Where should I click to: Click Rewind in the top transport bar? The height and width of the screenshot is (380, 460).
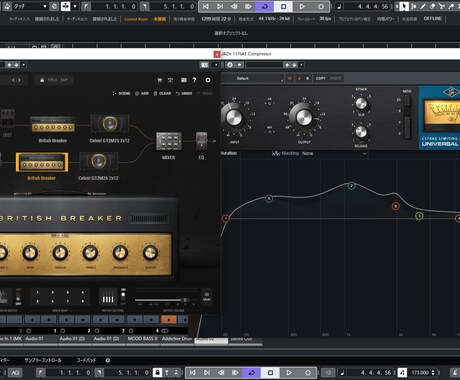point(234,6)
